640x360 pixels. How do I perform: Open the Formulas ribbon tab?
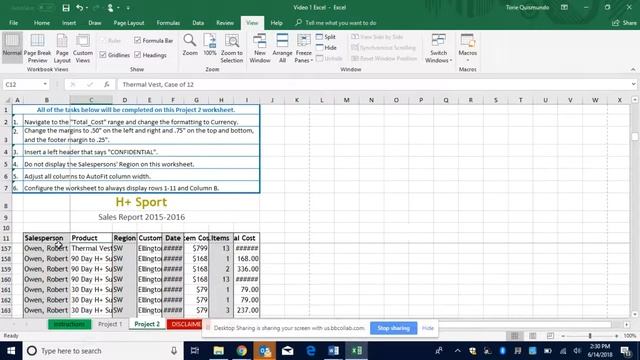[x=168, y=23]
